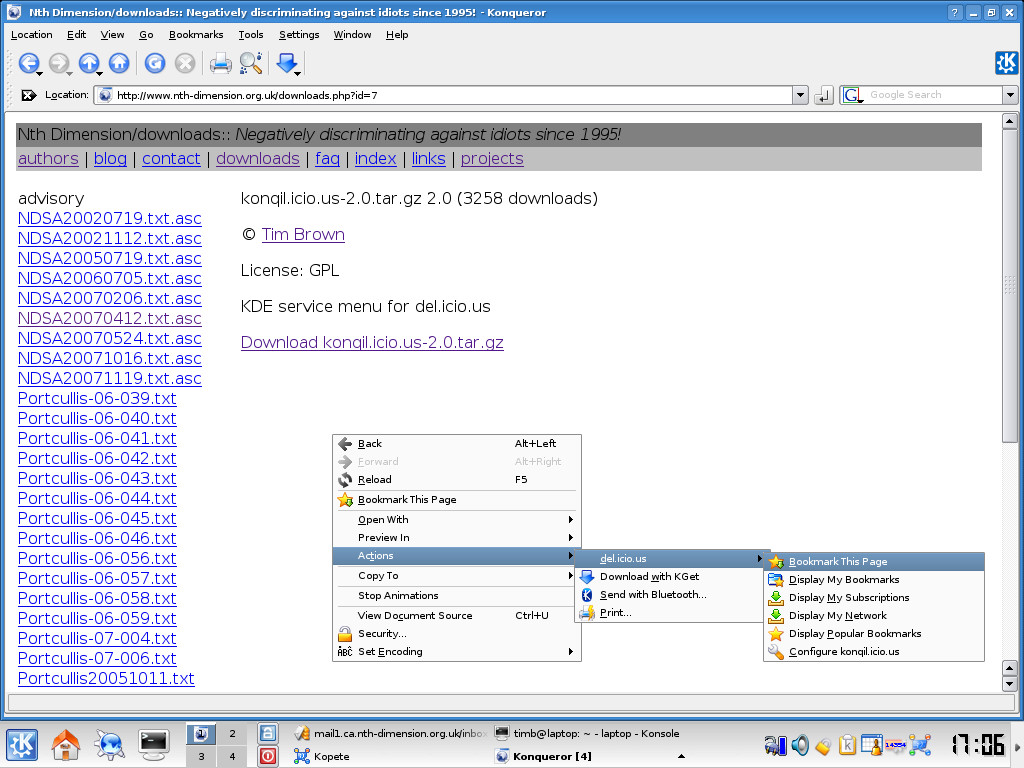Expand the Open With submenu

point(456,520)
